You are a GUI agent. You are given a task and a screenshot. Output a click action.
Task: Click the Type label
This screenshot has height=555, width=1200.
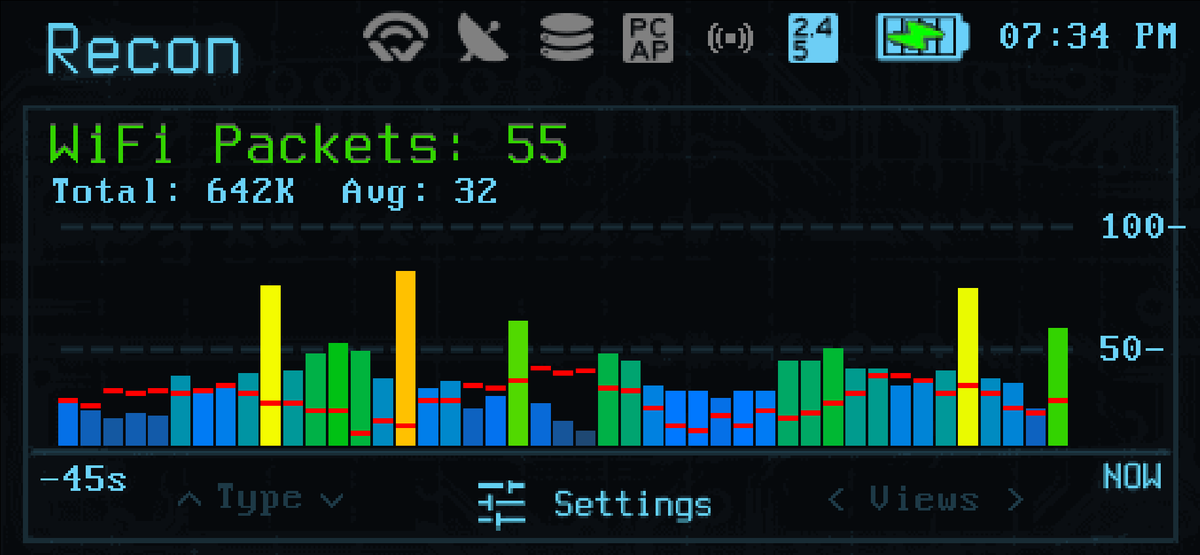click(259, 497)
